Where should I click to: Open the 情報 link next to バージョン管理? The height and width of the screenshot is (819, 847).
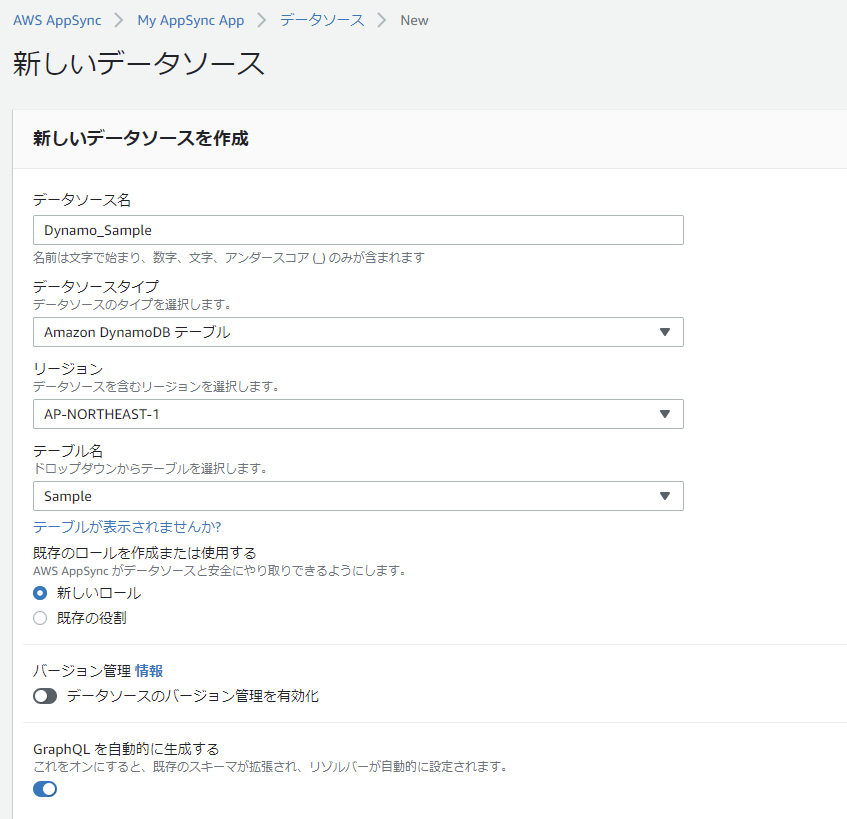click(149, 671)
